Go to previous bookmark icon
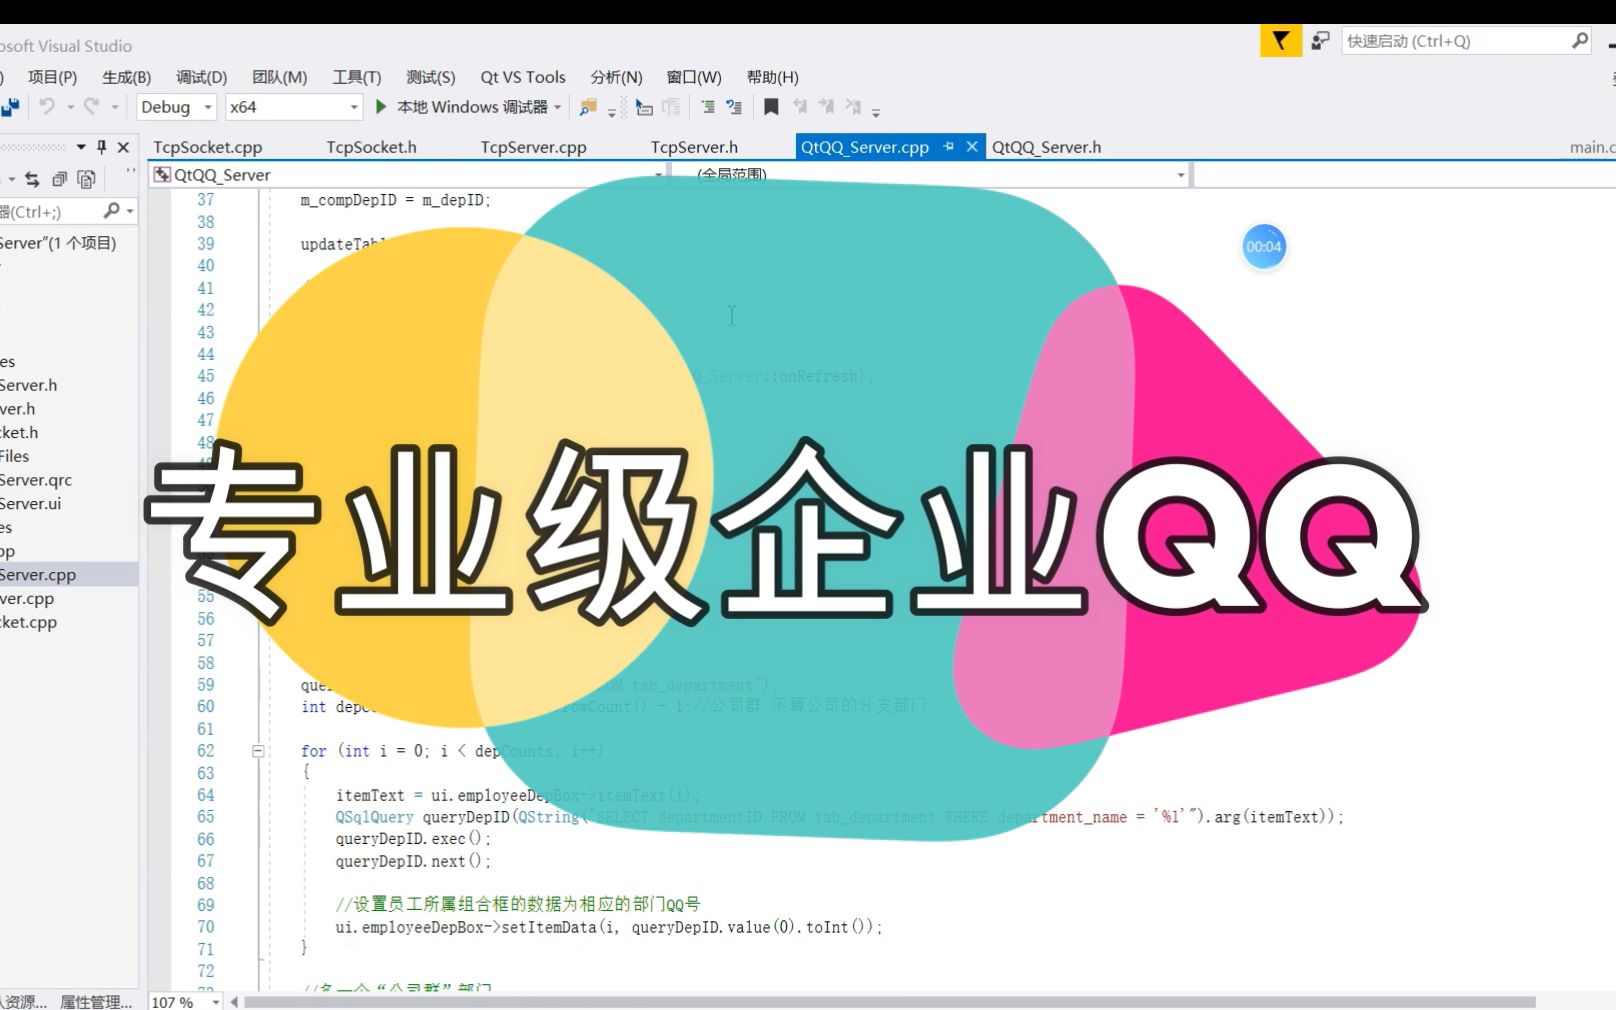The width and height of the screenshot is (1616, 1010). [x=800, y=107]
